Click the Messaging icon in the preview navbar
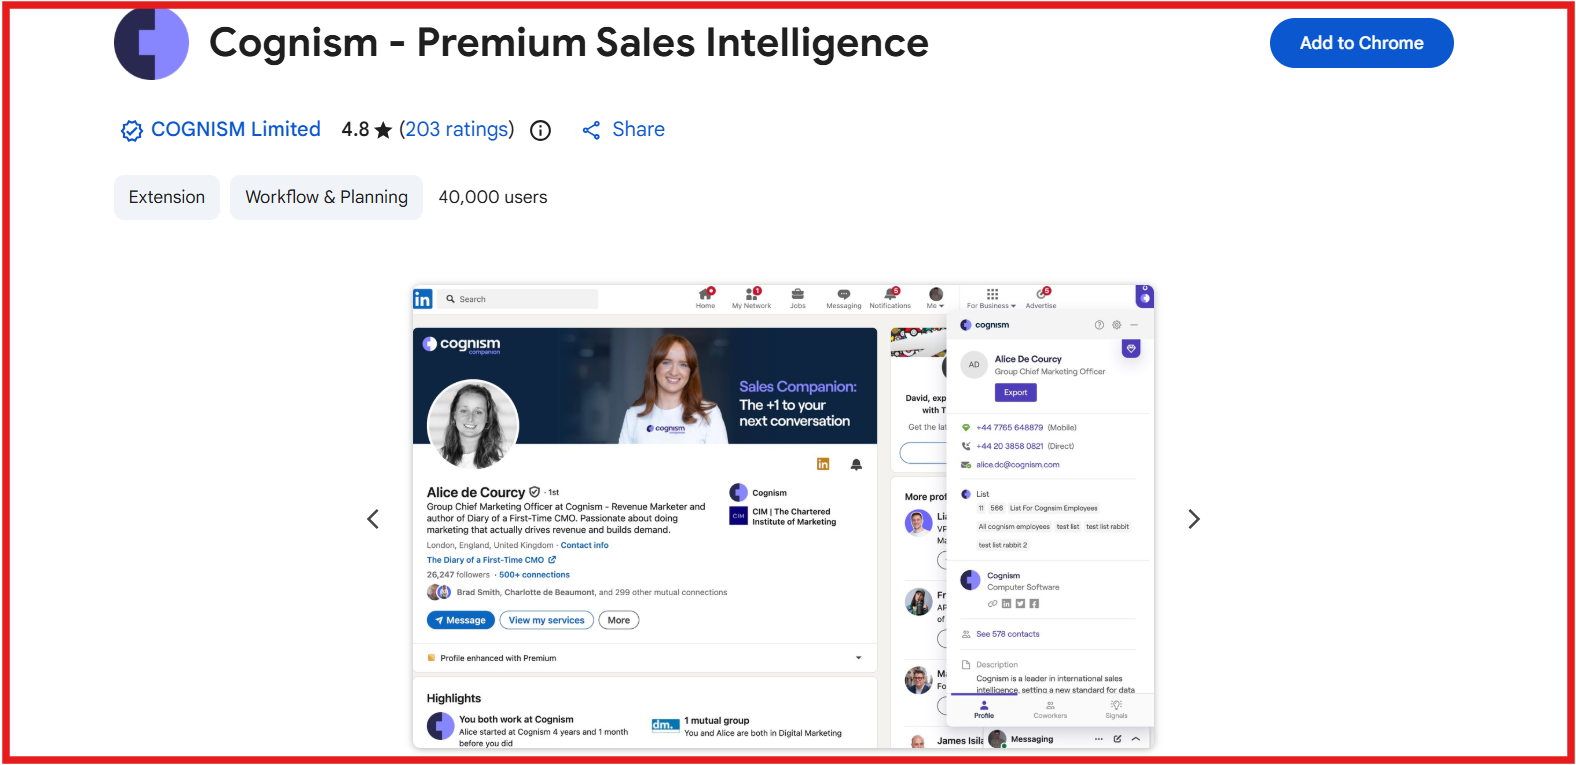The width and height of the screenshot is (1576, 765). tap(844, 298)
